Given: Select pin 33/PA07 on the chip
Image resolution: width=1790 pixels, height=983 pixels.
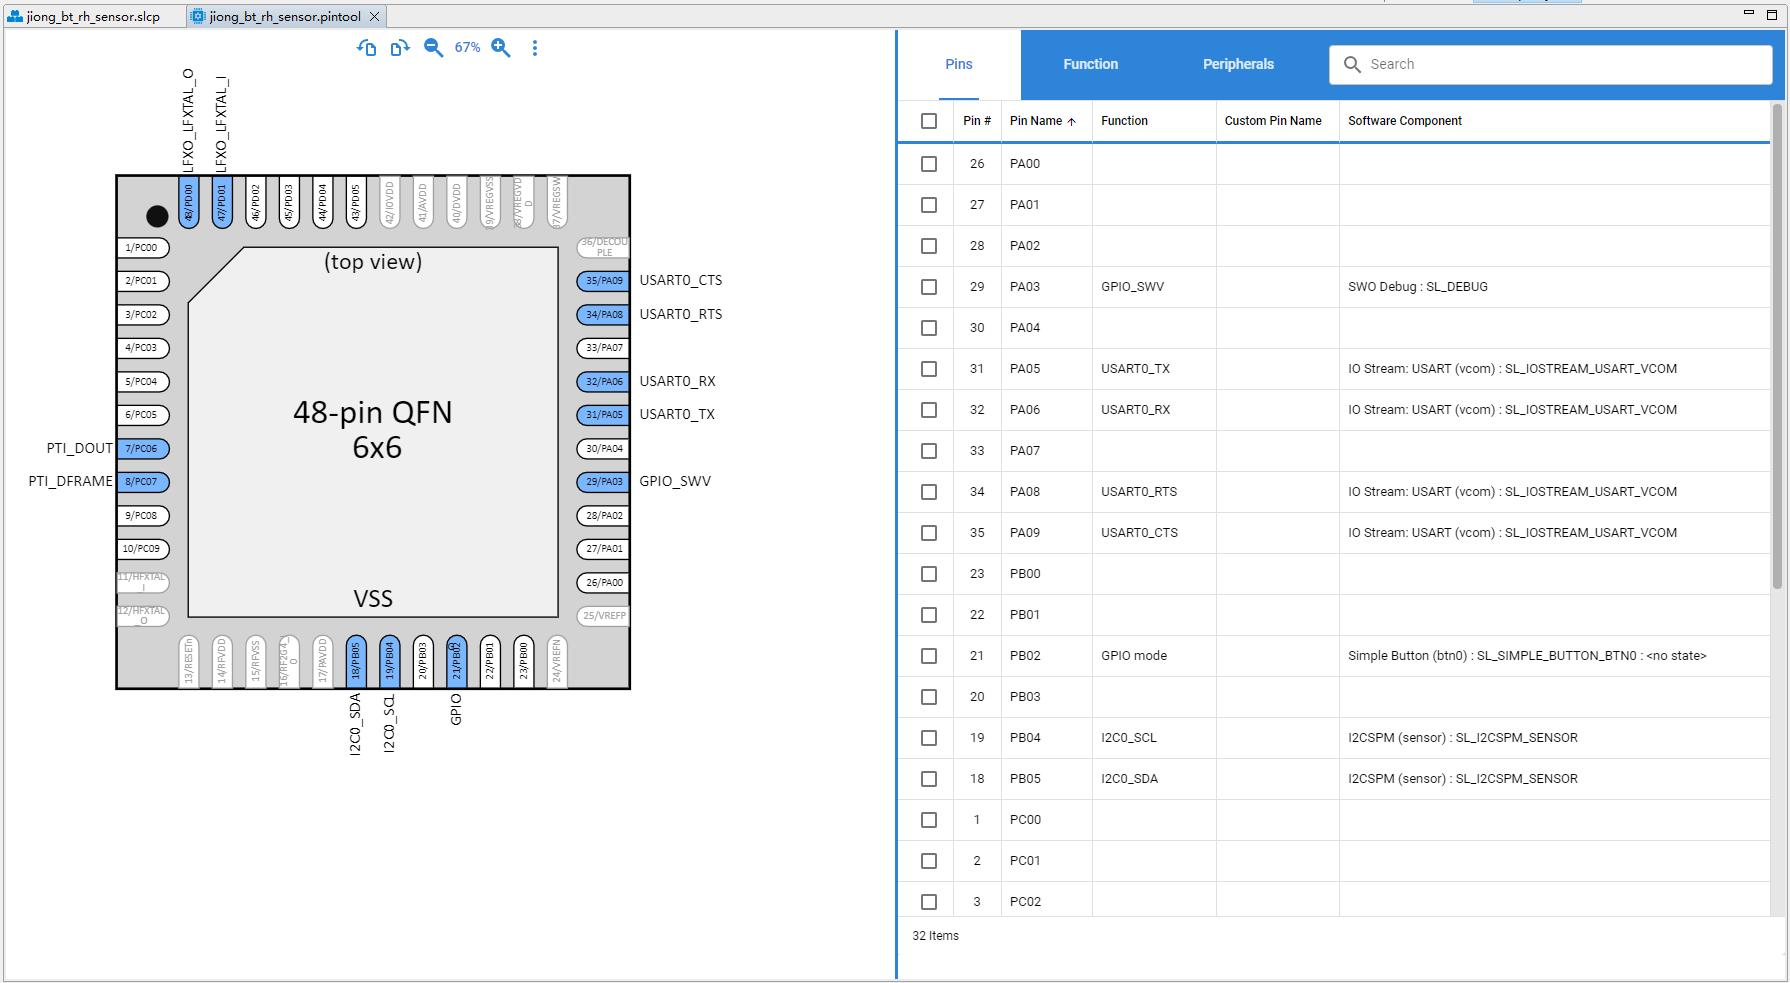Looking at the screenshot, I should pyautogui.click(x=603, y=348).
